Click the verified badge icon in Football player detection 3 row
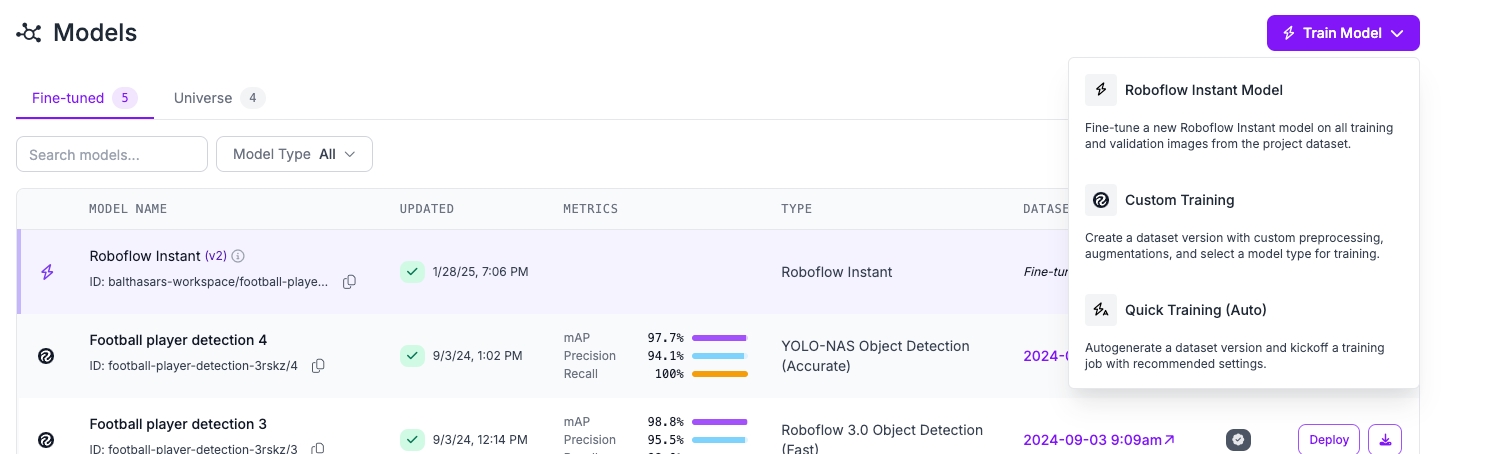 [x=1238, y=439]
